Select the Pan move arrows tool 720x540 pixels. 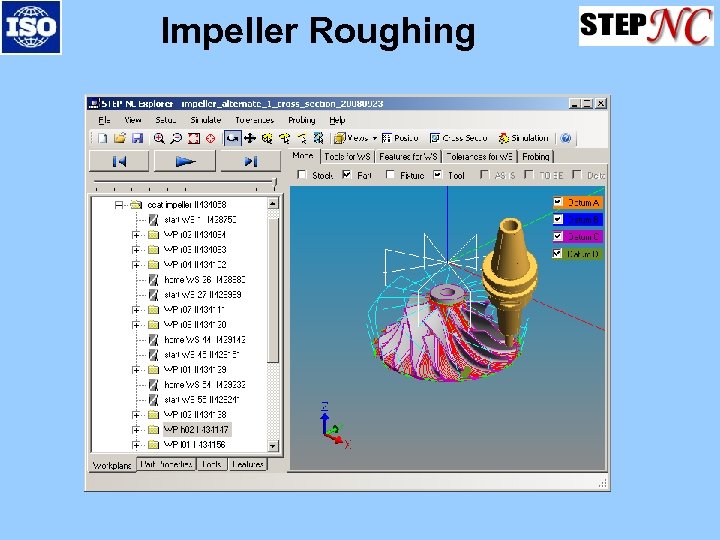pyautogui.click(x=250, y=138)
